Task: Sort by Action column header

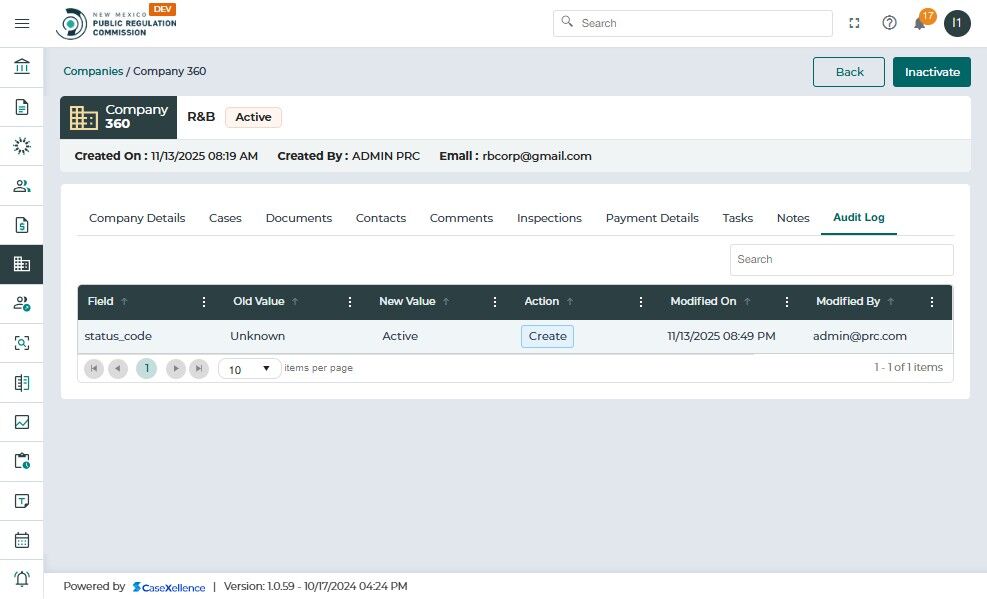Action: coord(542,301)
